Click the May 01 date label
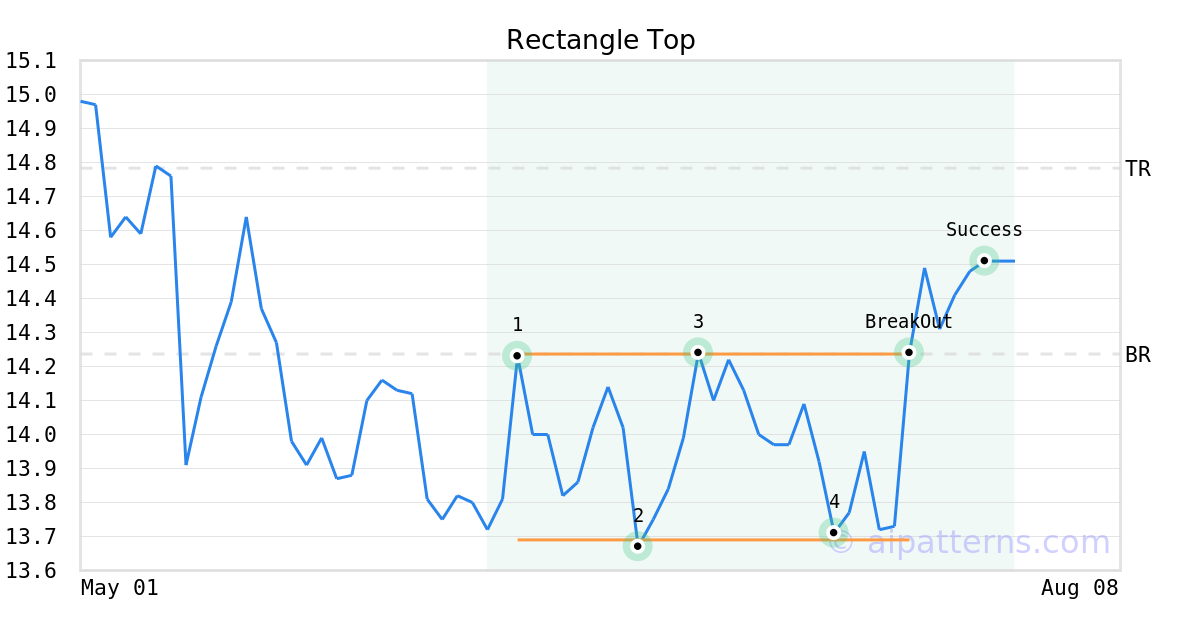 119,588
